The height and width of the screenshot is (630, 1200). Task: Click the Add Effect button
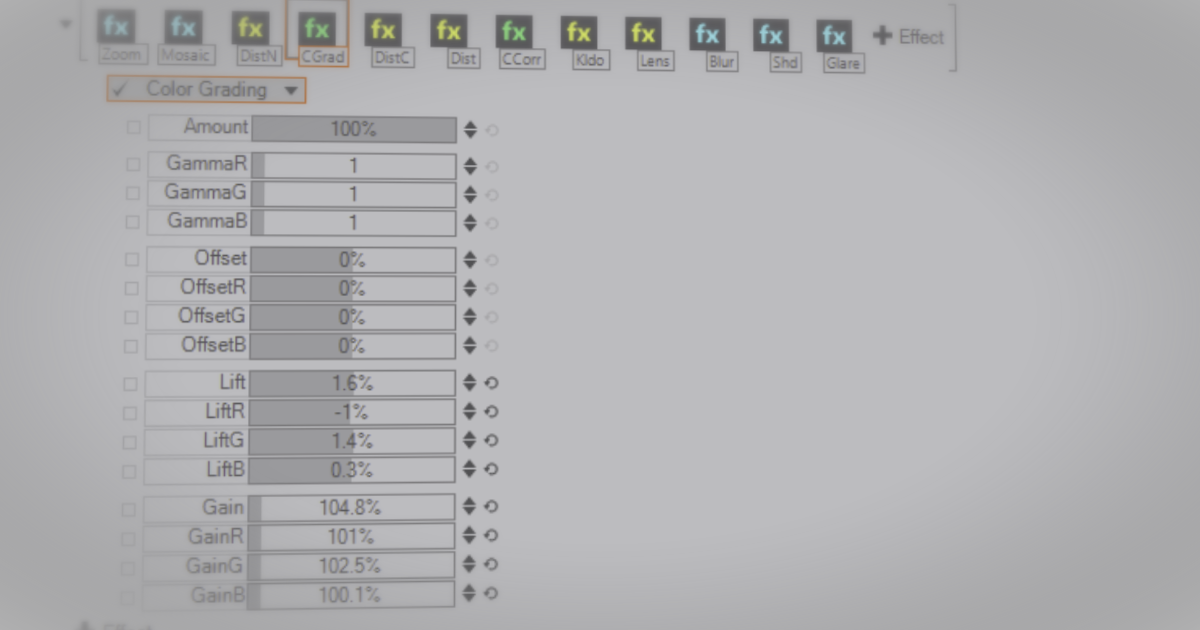907,36
